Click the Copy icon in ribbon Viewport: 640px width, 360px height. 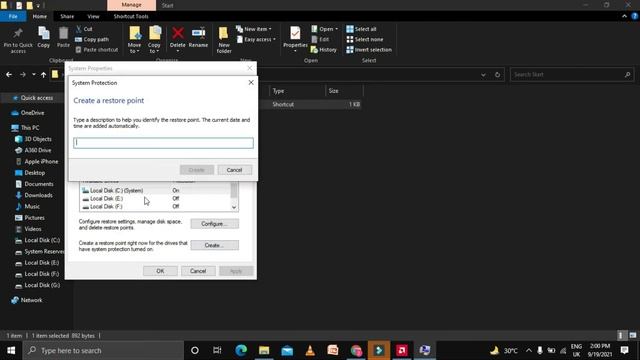[44, 37]
